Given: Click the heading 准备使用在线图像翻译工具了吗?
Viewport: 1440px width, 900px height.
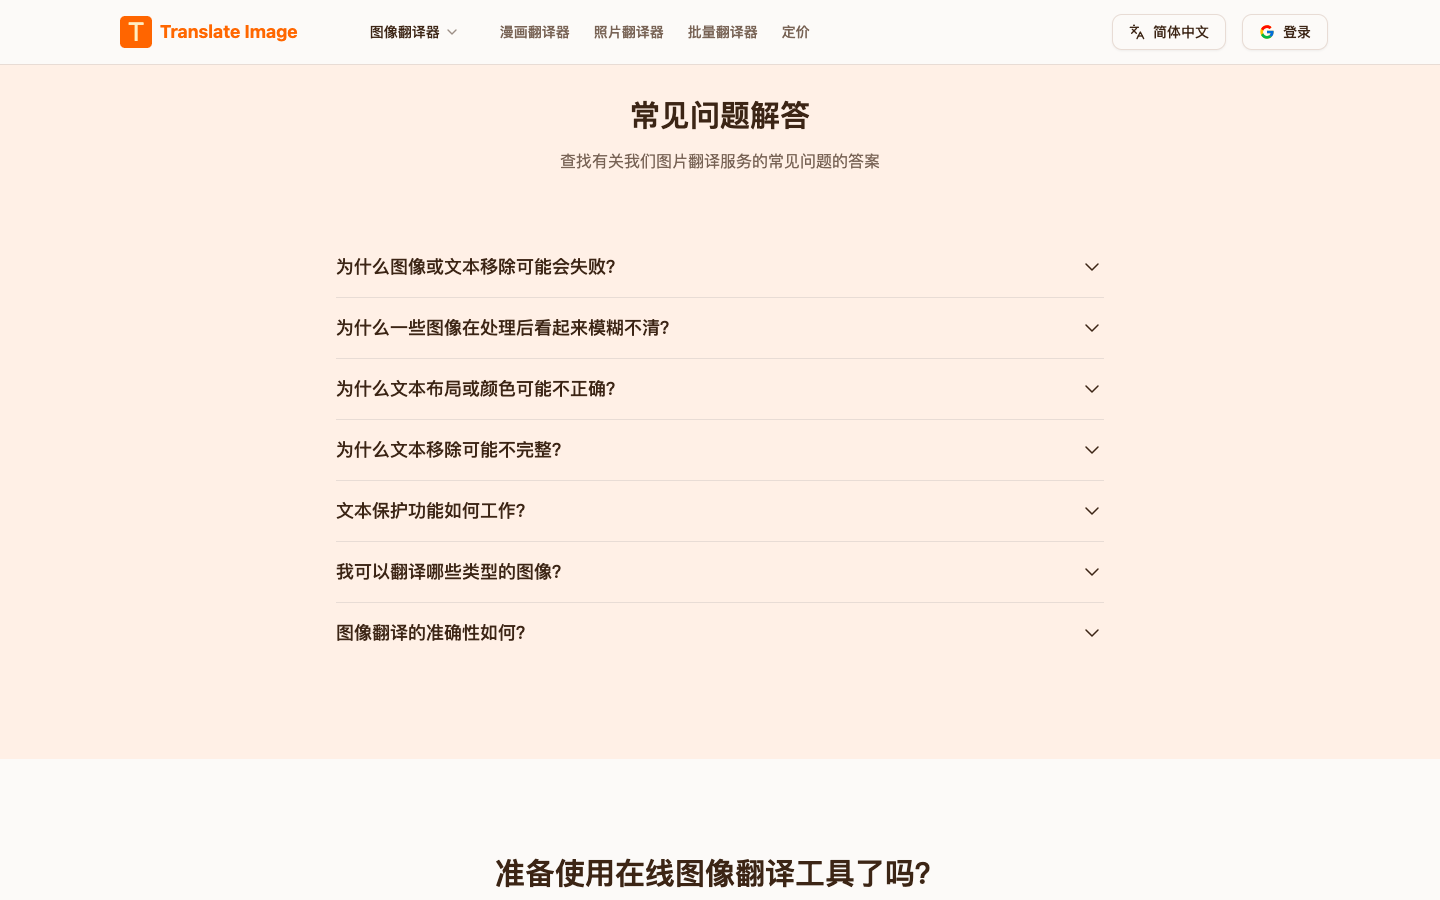Looking at the screenshot, I should [x=713, y=873].
